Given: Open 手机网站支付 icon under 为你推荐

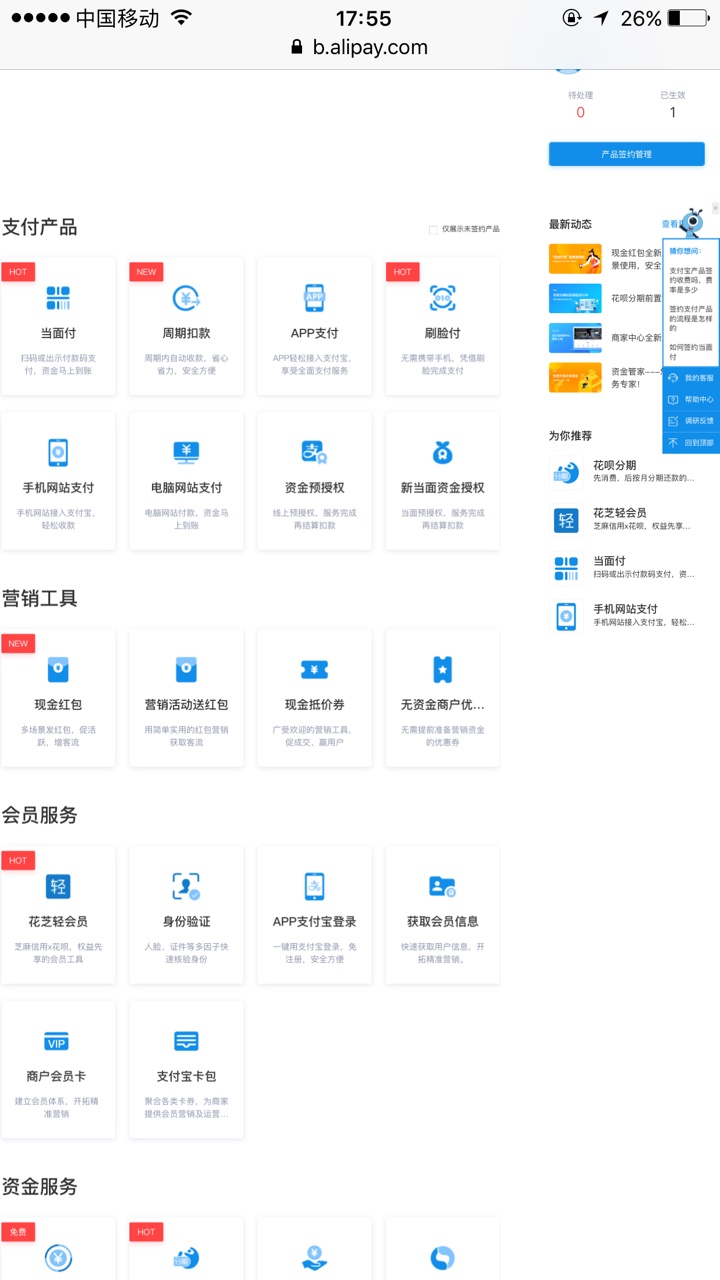Looking at the screenshot, I should pos(566,616).
